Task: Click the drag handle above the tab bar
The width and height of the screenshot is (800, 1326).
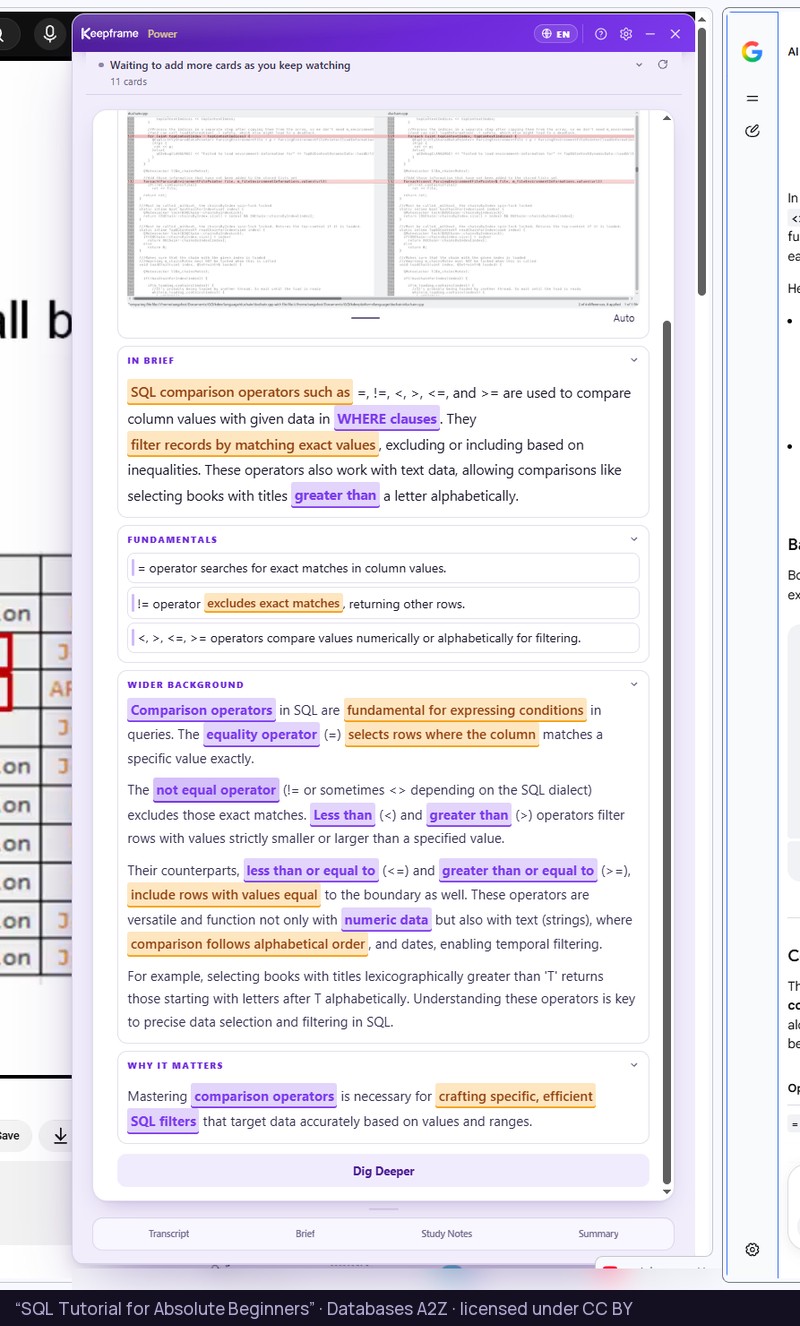Action: [x=383, y=1209]
